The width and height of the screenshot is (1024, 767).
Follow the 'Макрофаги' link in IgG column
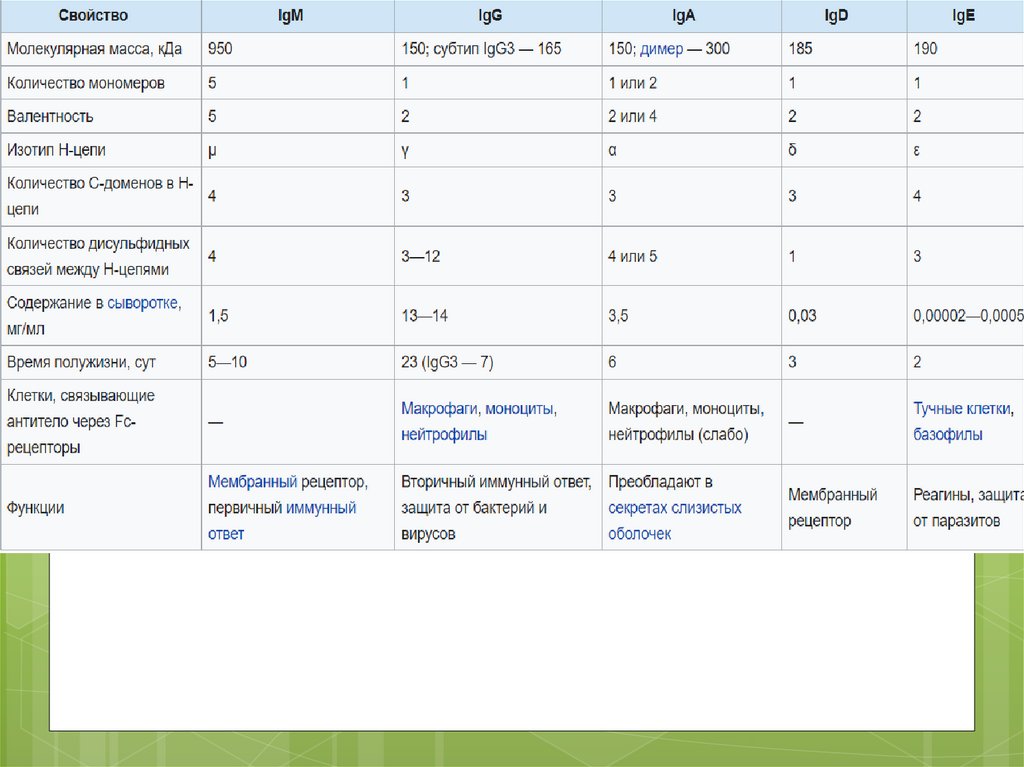[439, 409]
